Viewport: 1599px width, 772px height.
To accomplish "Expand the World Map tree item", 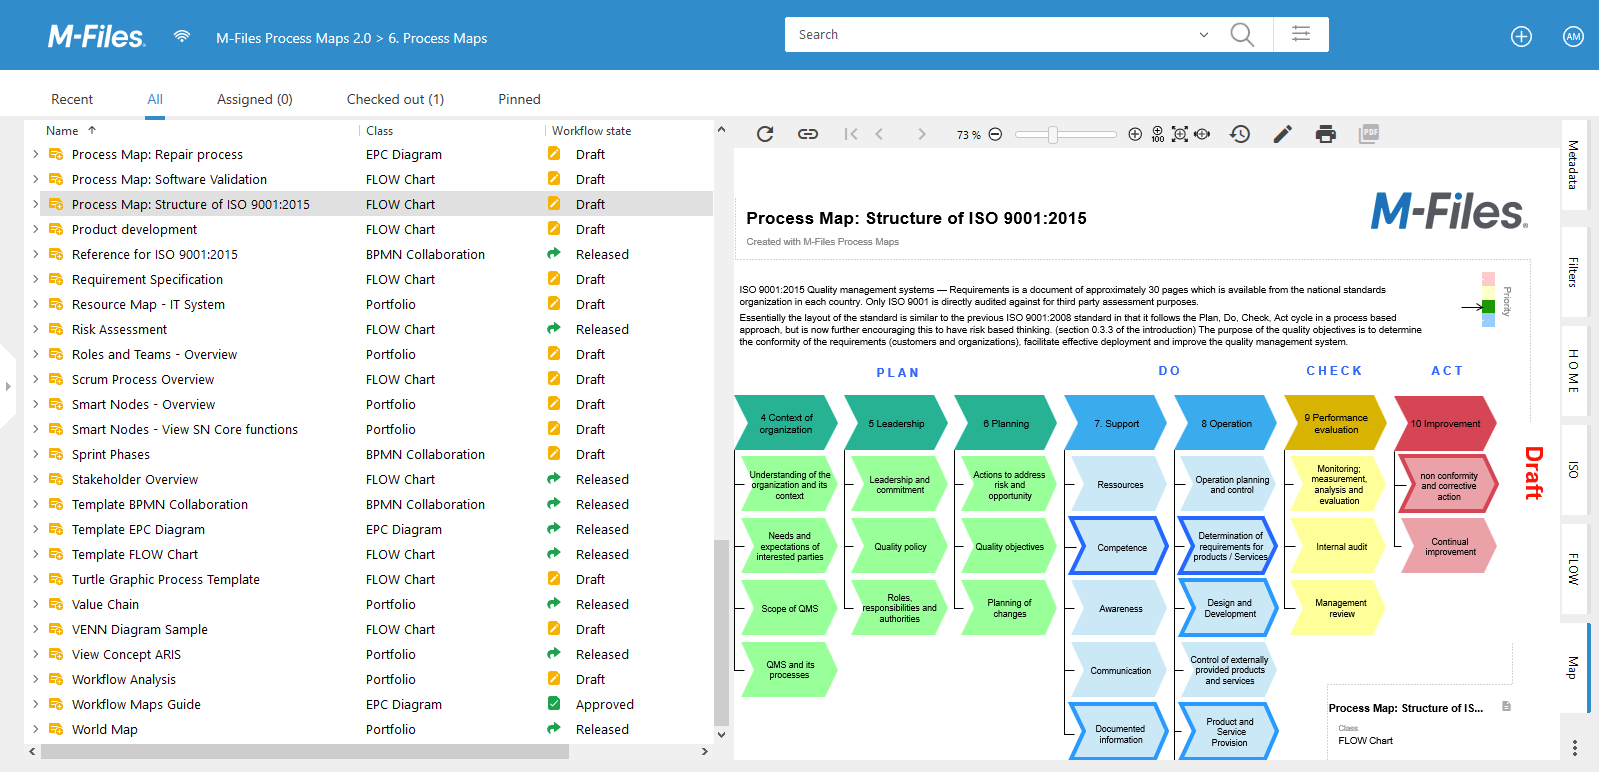I will (x=36, y=729).
